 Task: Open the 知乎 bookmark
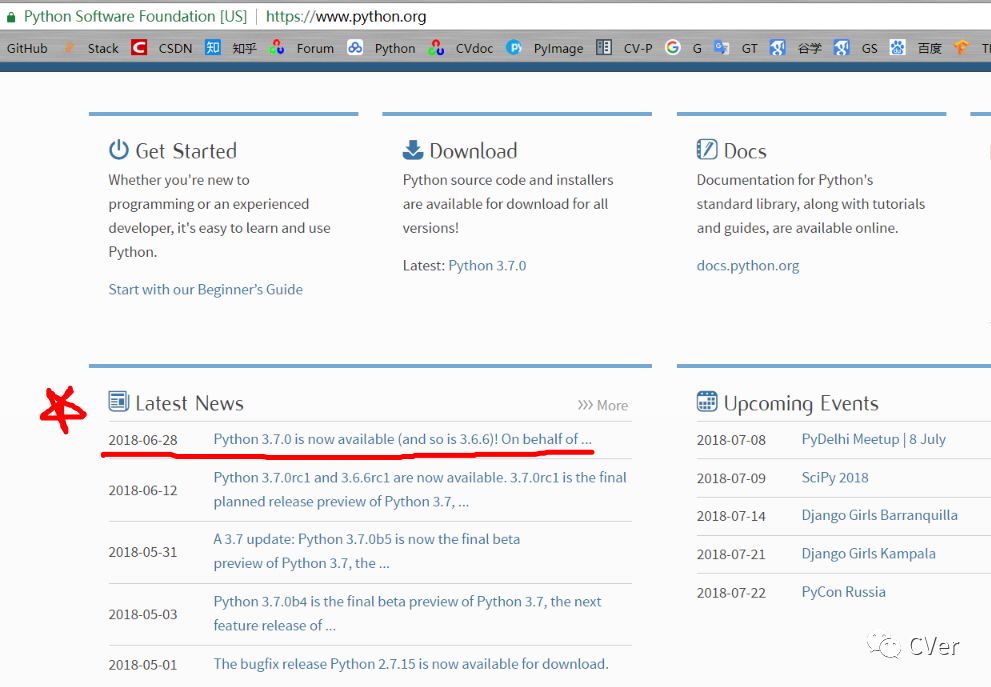coord(231,48)
